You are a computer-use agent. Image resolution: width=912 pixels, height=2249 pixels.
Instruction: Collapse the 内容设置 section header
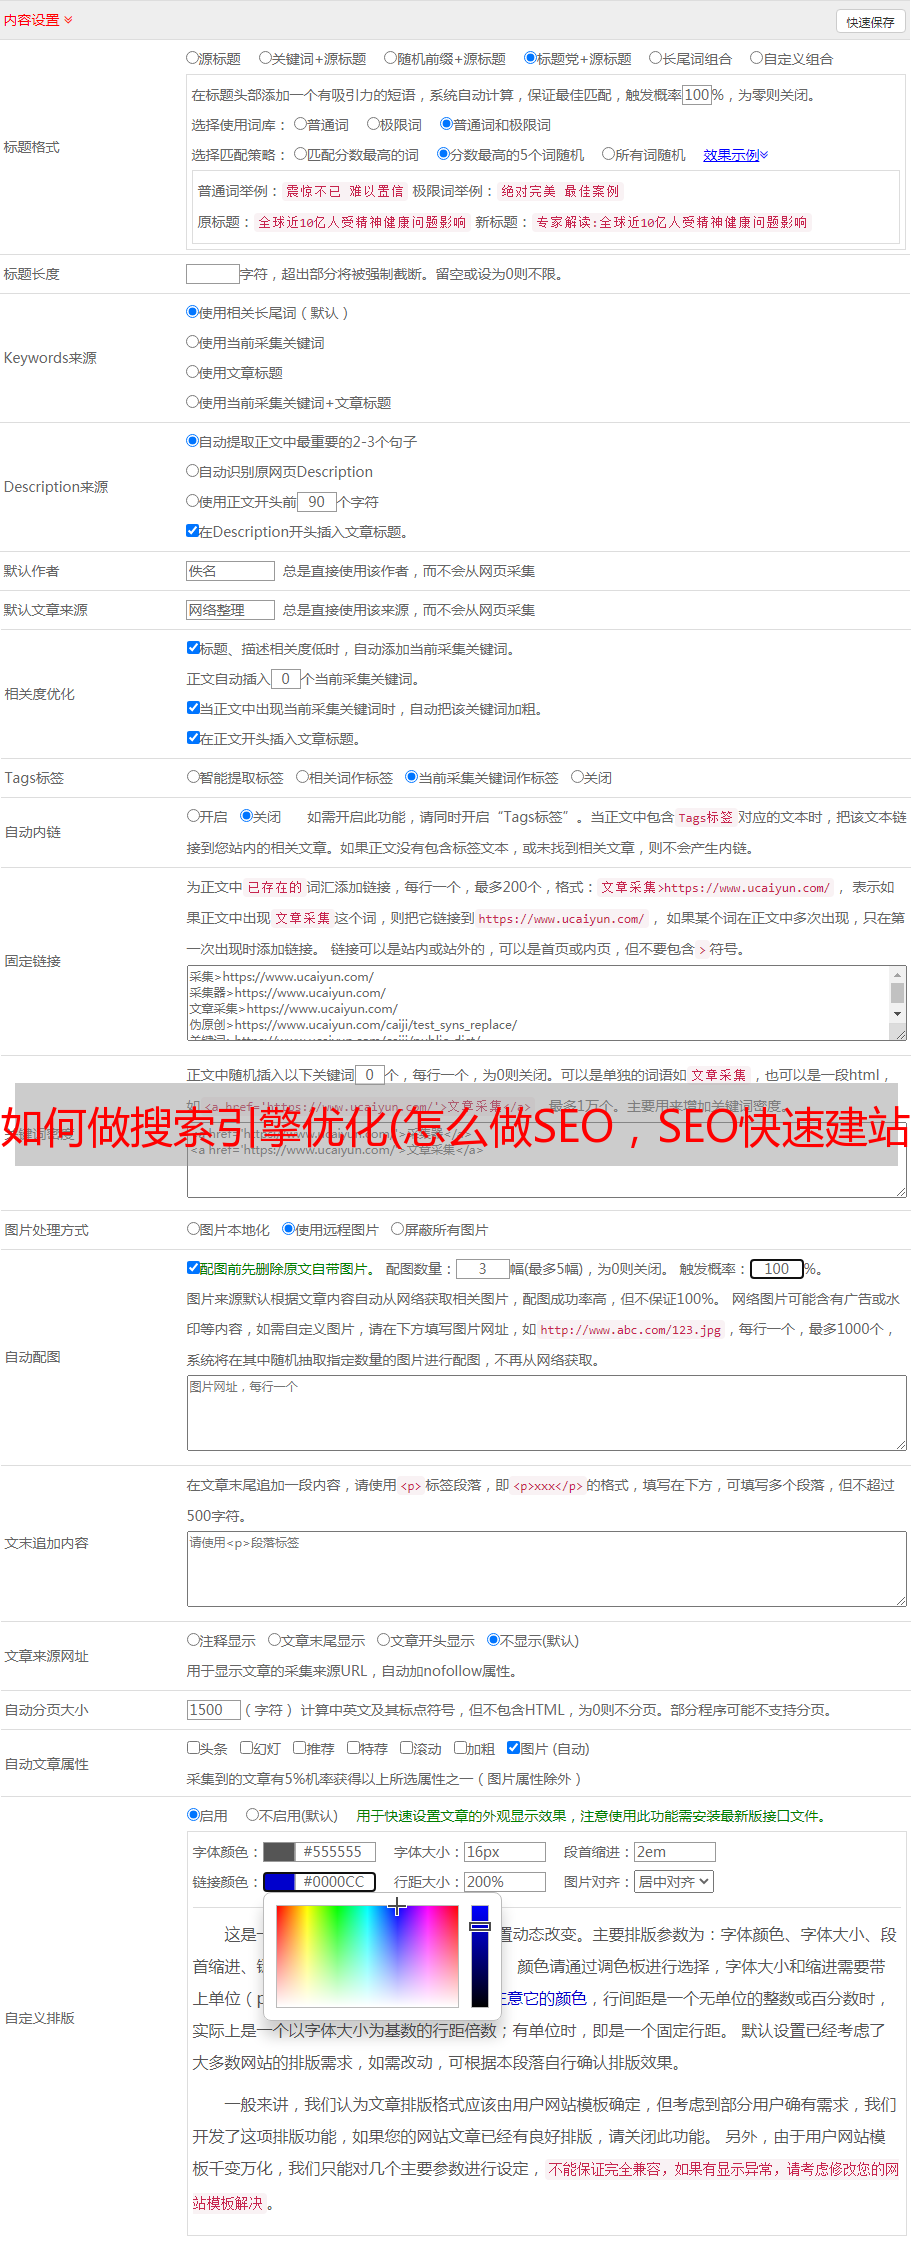tap(38, 20)
